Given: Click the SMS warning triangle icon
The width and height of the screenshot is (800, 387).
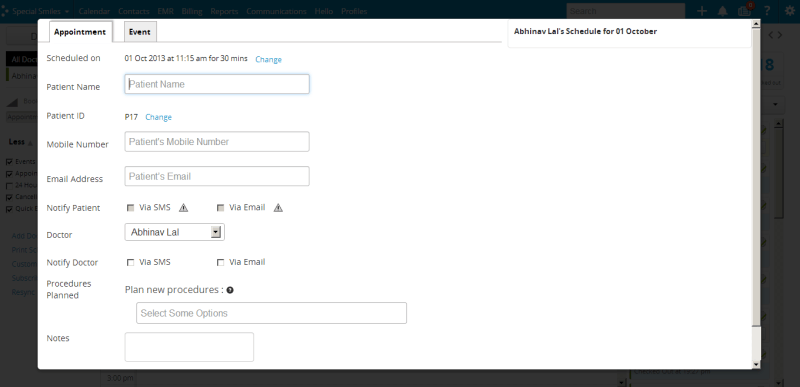Looking at the screenshot, I should click(x=183, y=208).
